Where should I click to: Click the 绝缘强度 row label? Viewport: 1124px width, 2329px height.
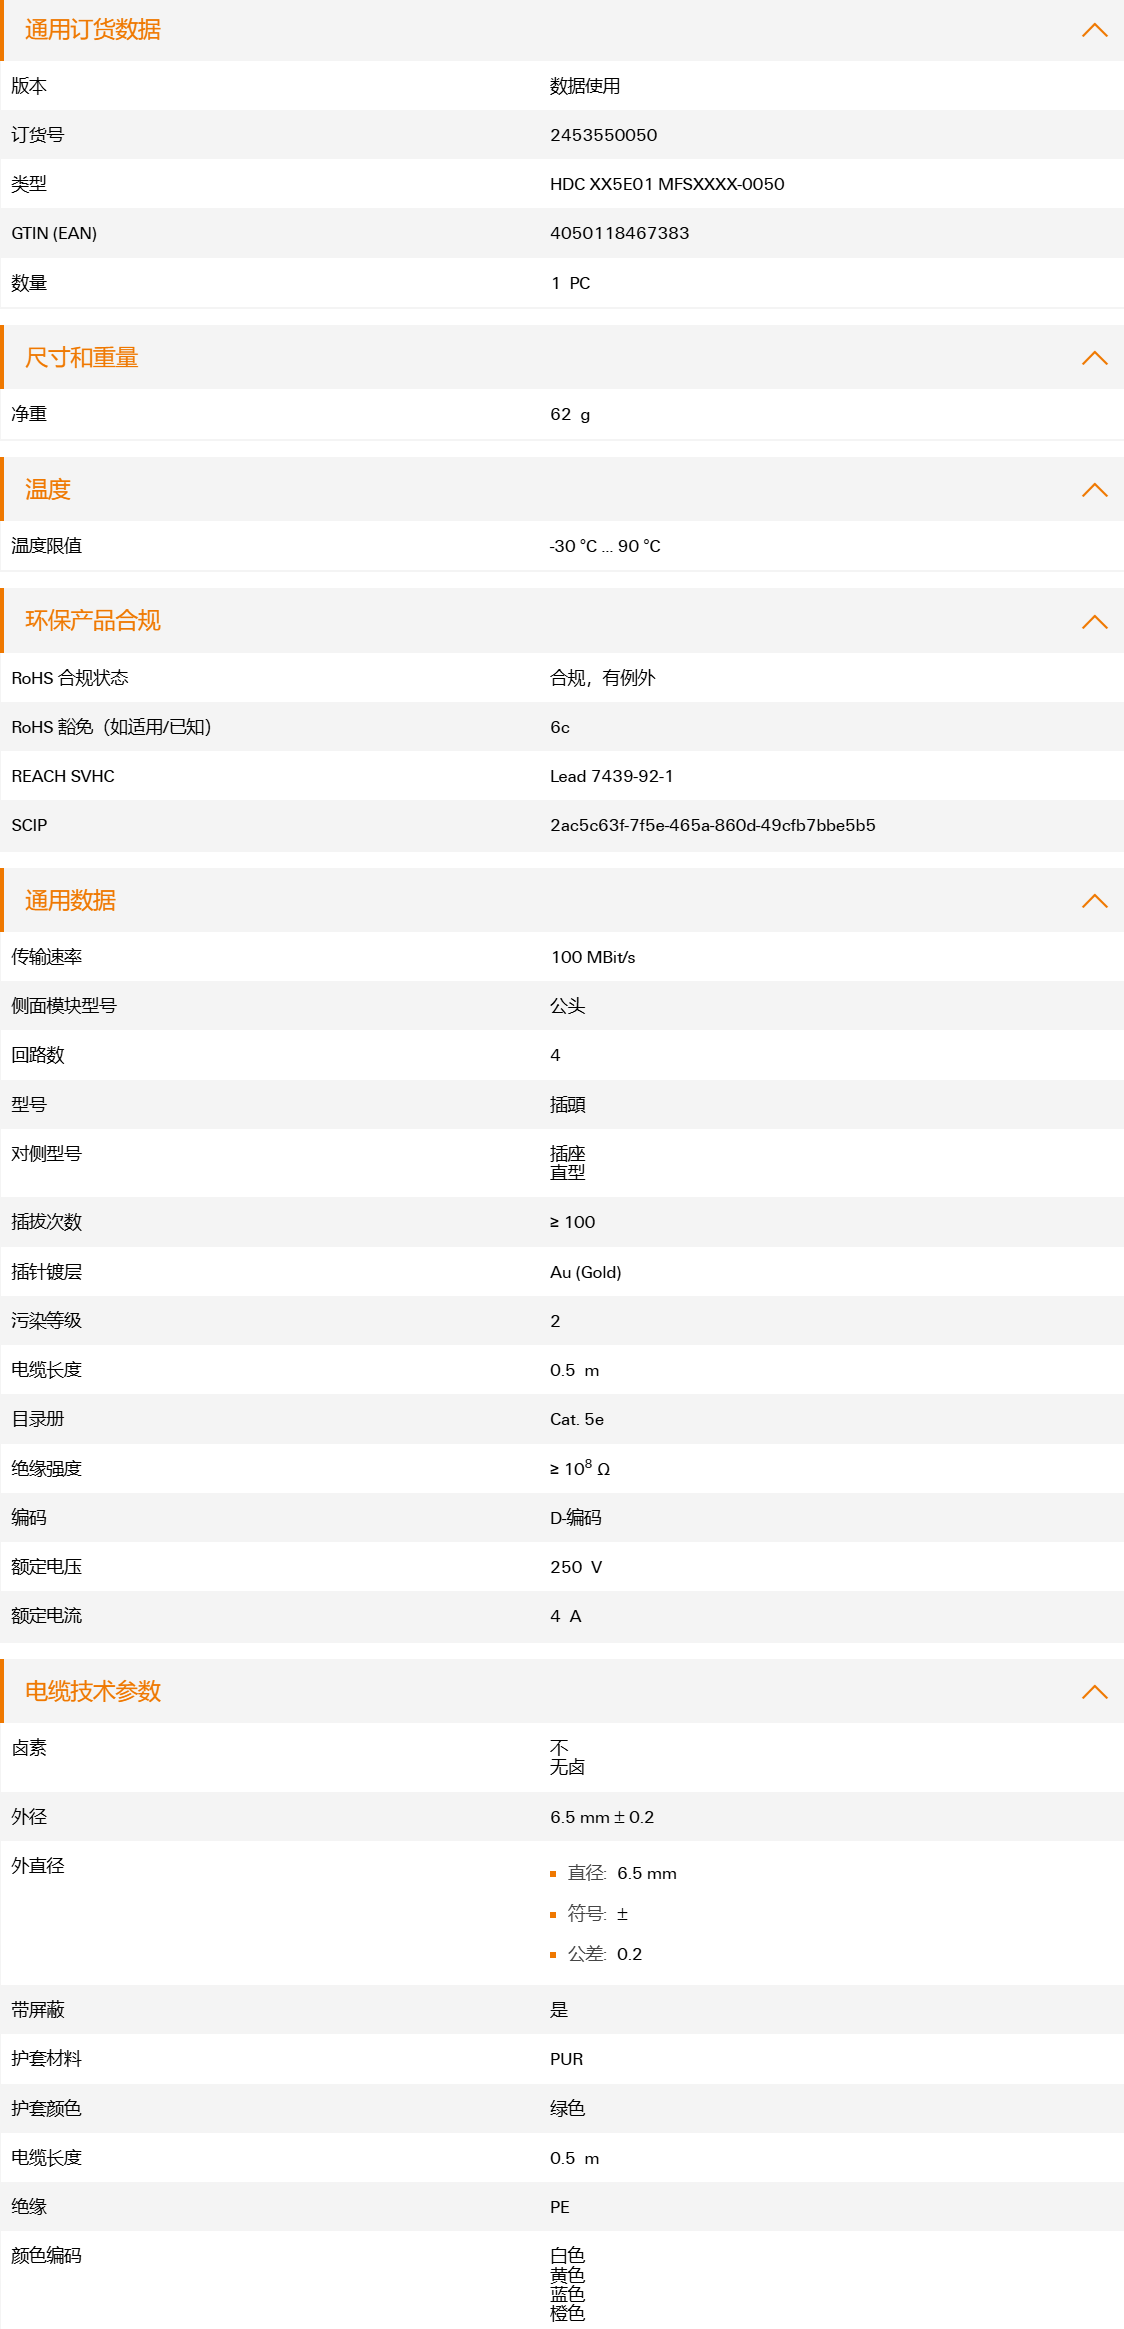pos(46,1469)
